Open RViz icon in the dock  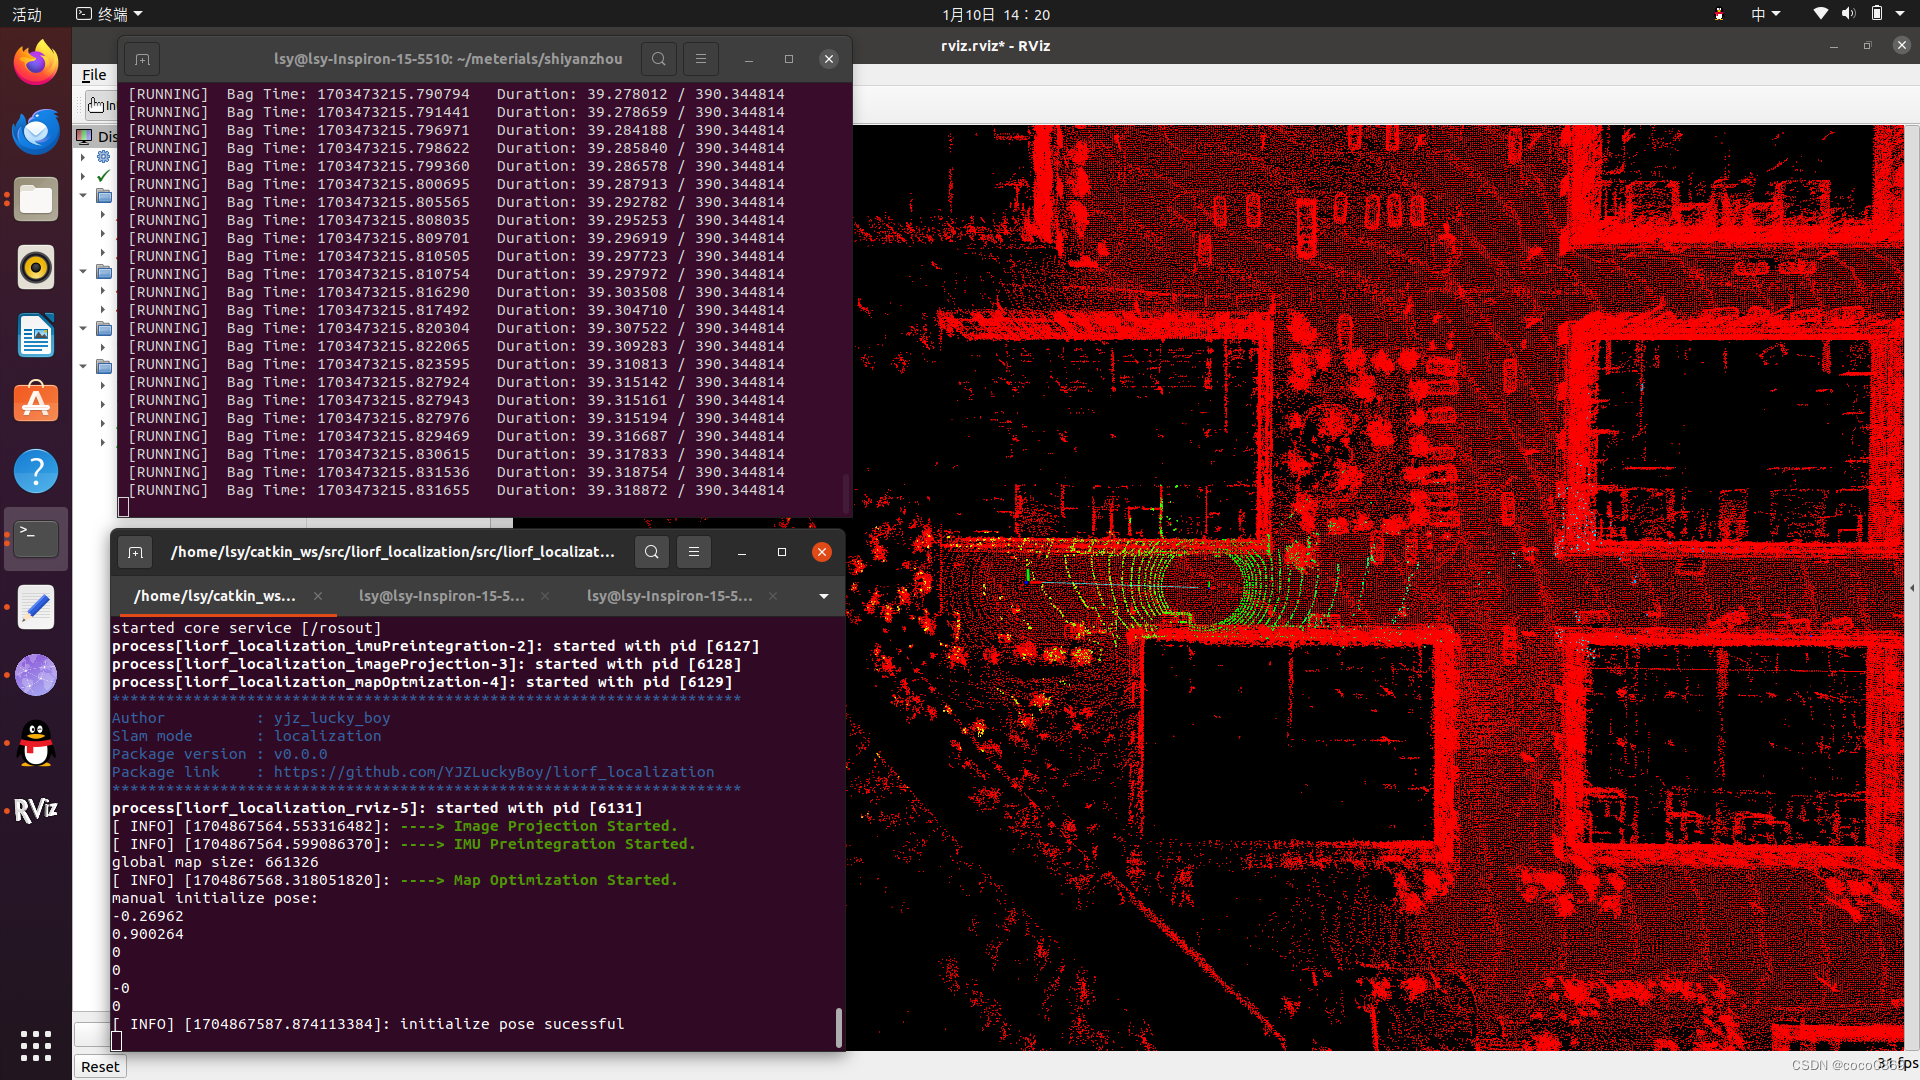(x=36, y=810)
